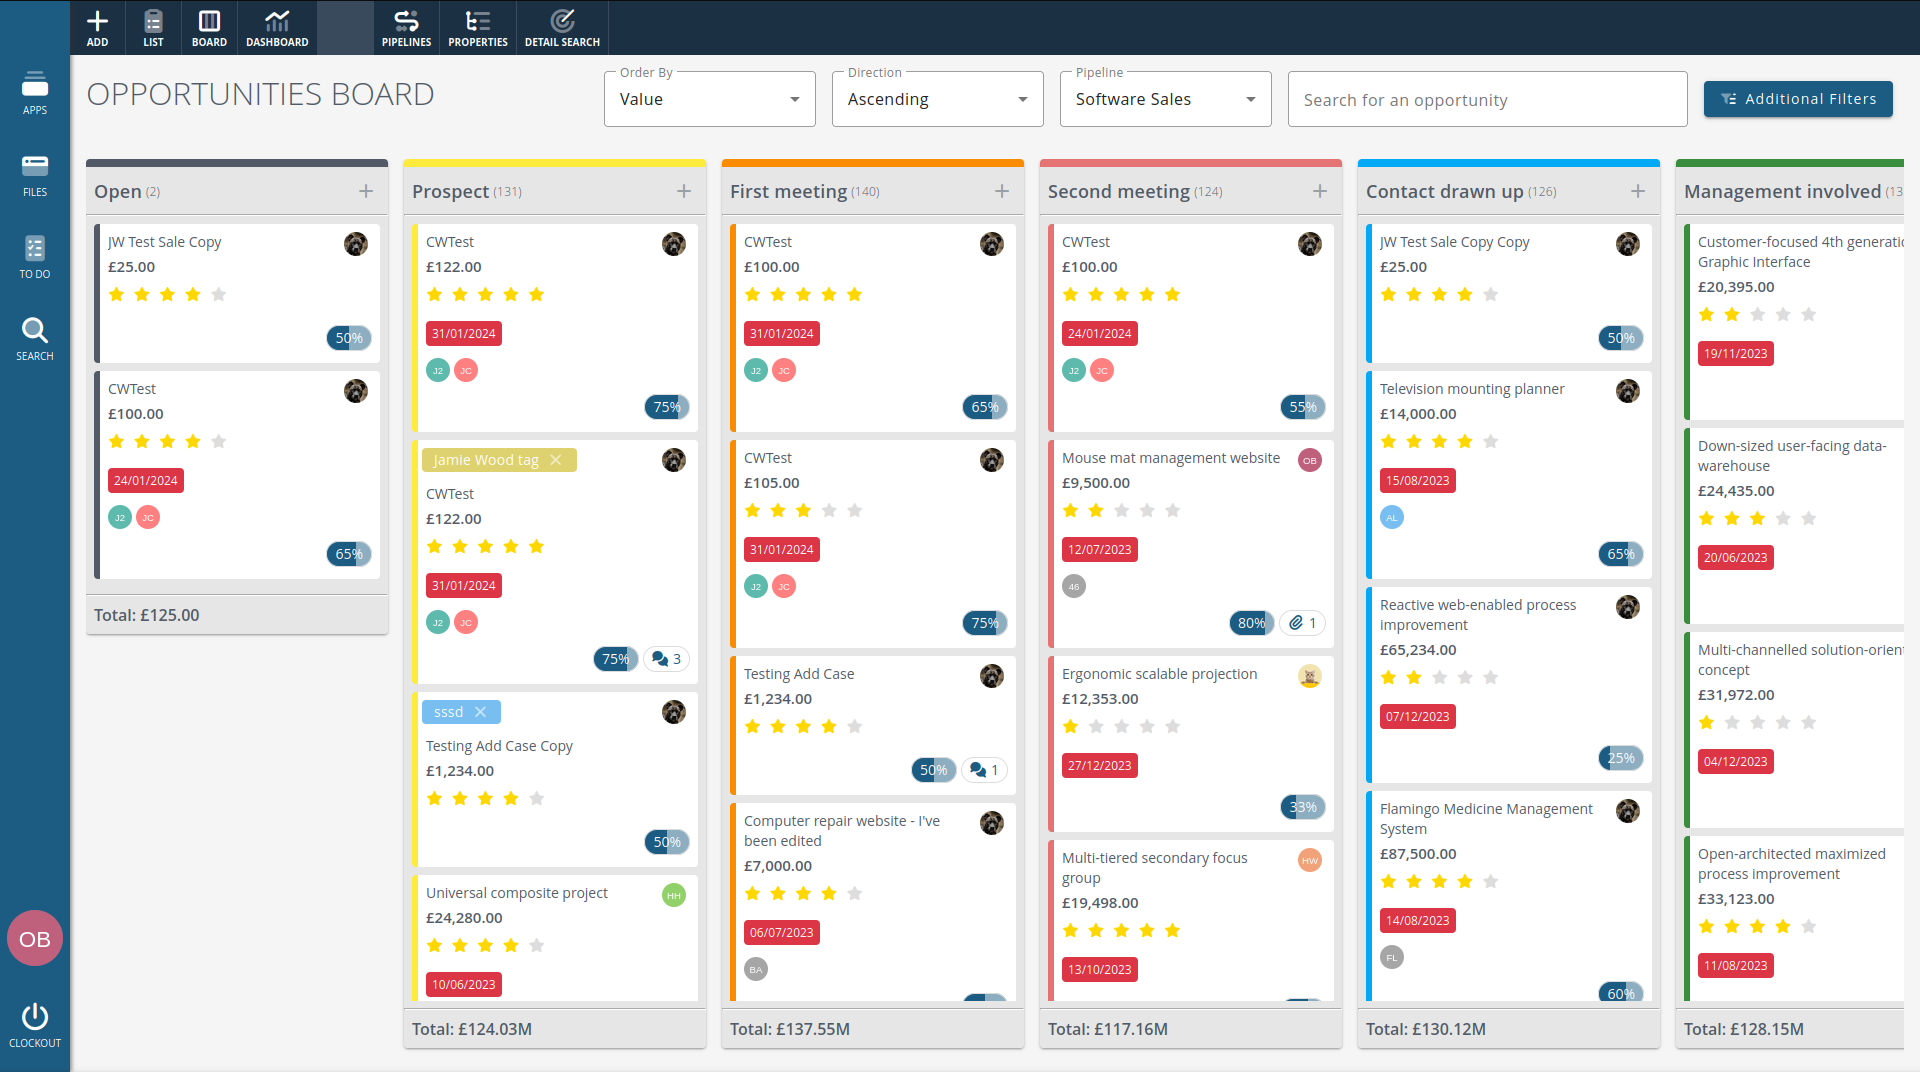
Task: Click the Search for an opportunity field
Action: coord(1487,99)
